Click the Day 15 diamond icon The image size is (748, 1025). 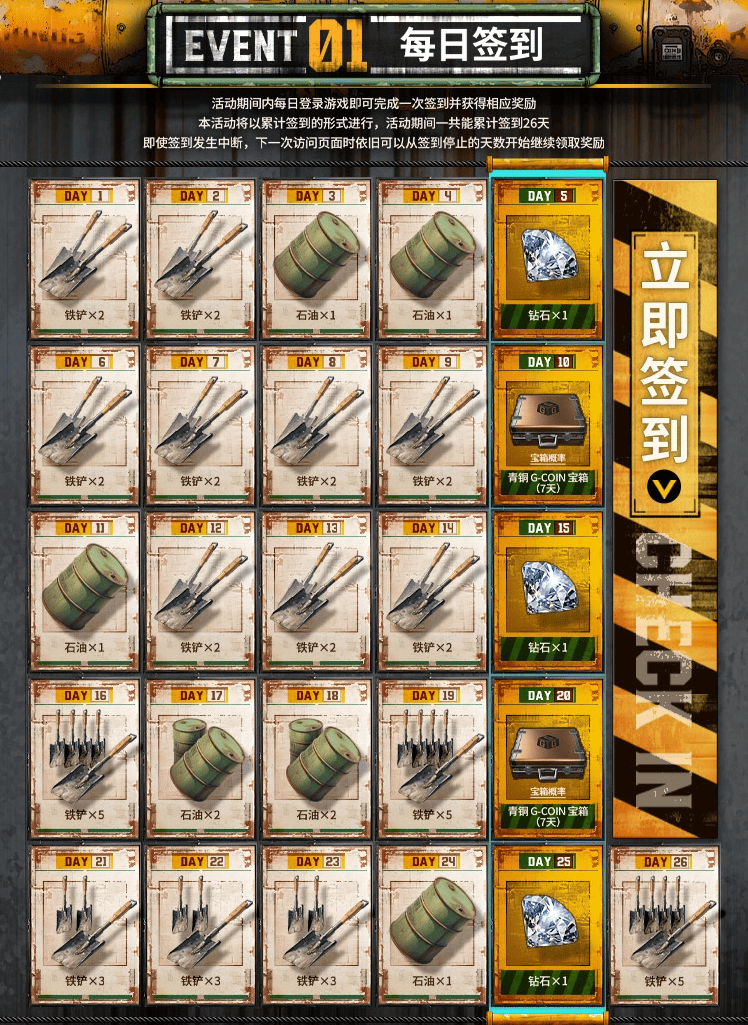549,587
